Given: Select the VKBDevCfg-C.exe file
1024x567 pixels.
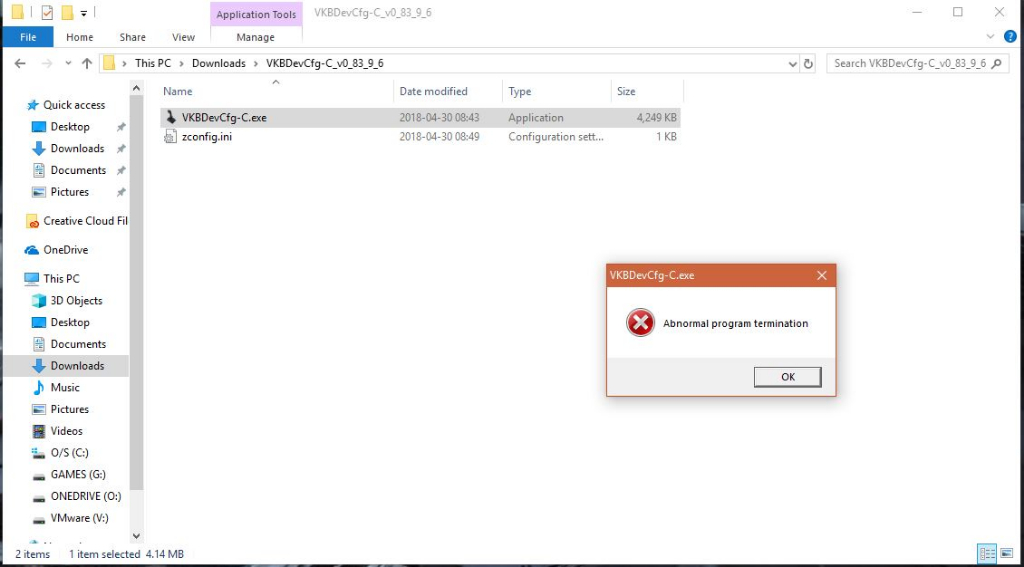Looking at the screenshot, I should coord(420,118).
